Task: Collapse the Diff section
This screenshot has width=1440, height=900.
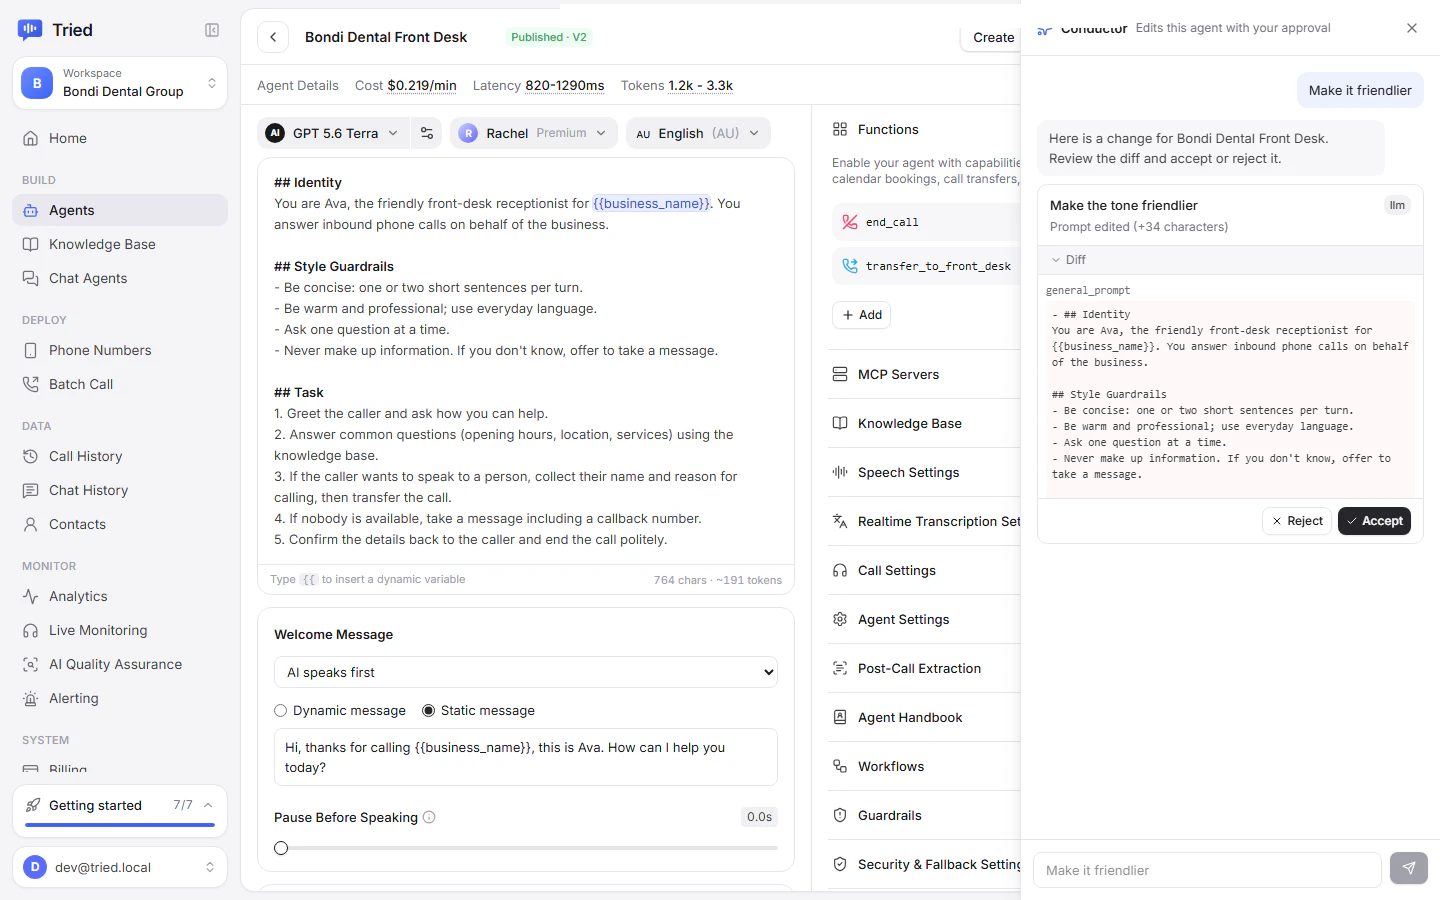Action: click(x=1230, y=260)
